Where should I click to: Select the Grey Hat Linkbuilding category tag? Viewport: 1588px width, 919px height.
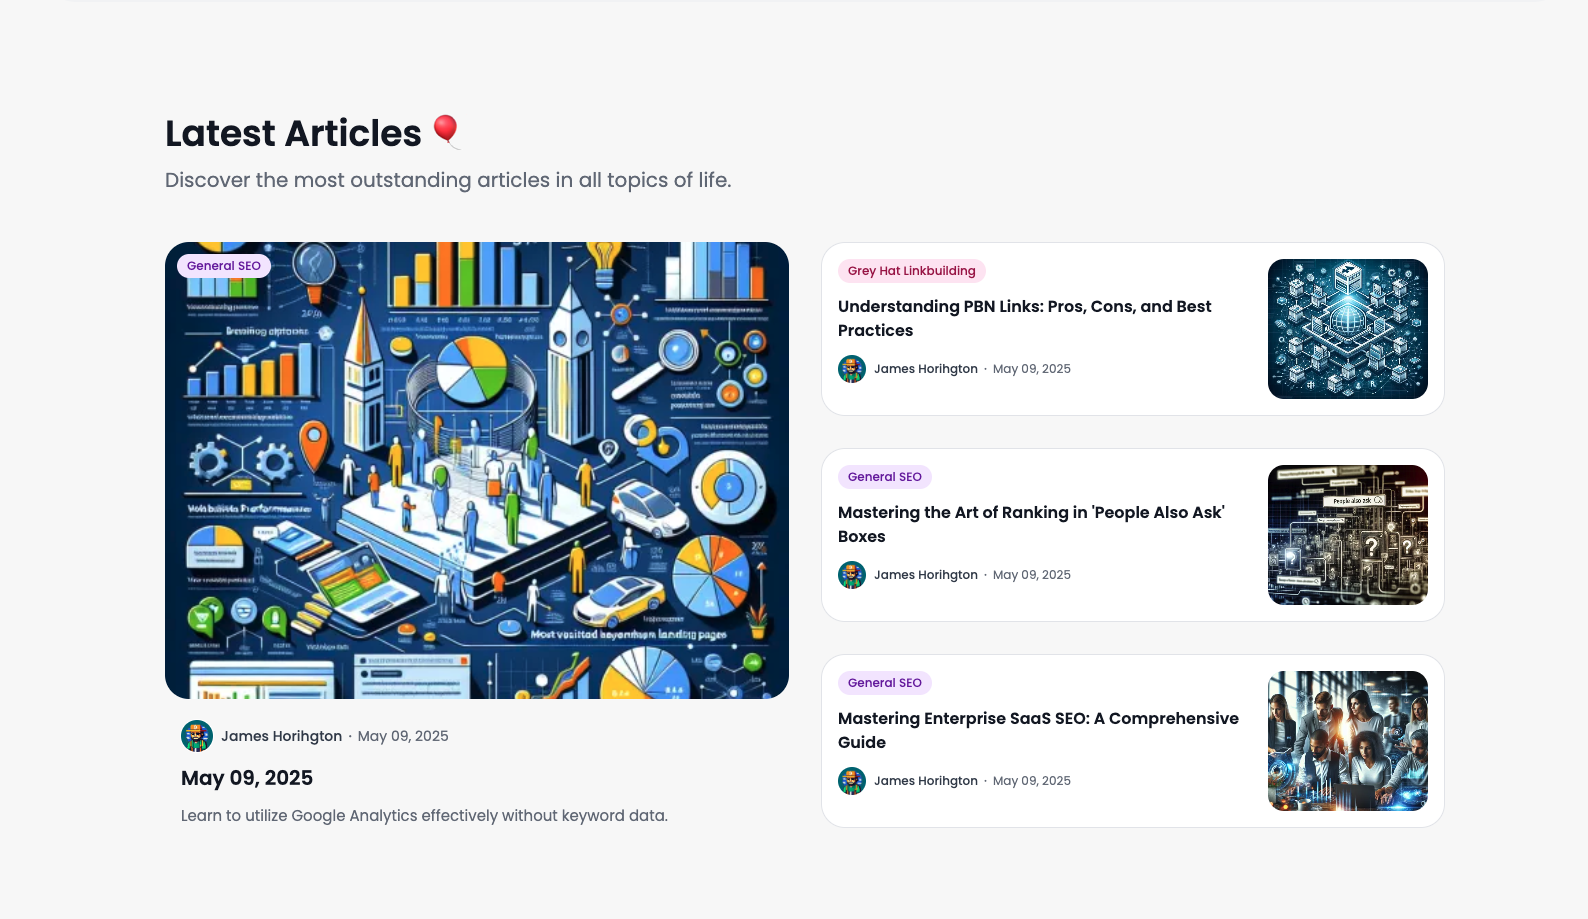coord(912,271)
